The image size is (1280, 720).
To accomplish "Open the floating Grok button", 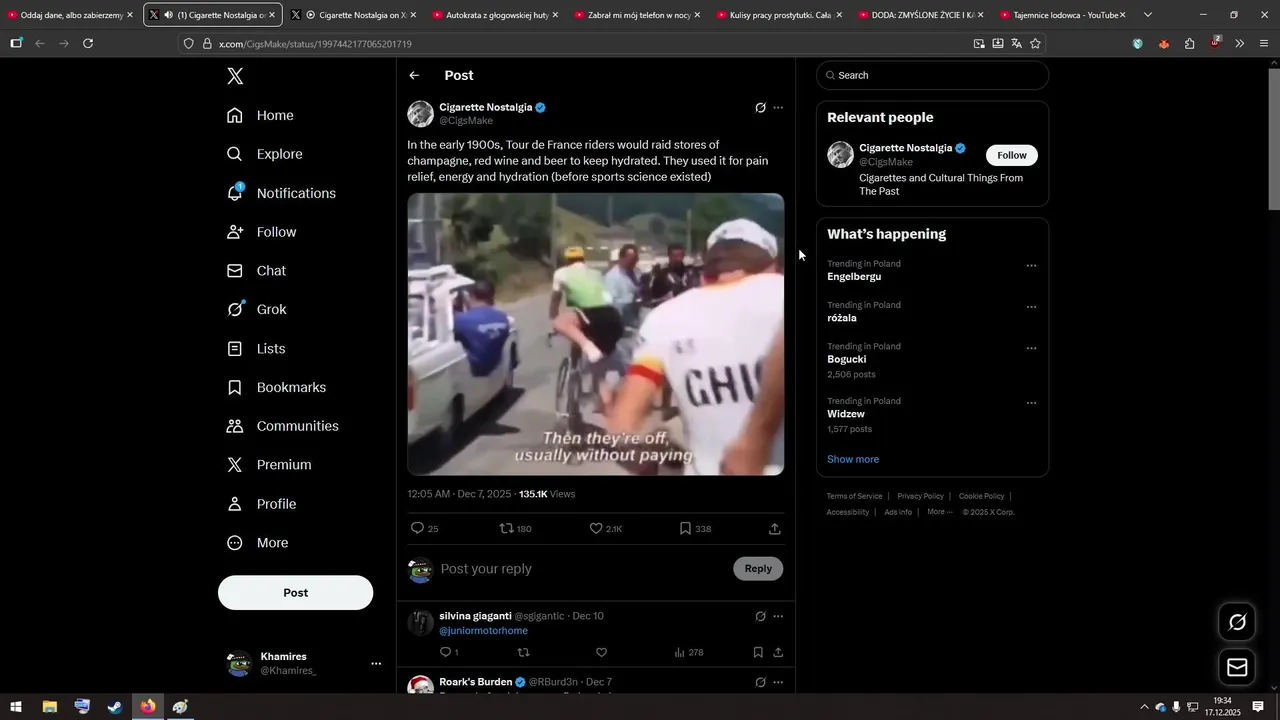I will tap(1237, 622).
